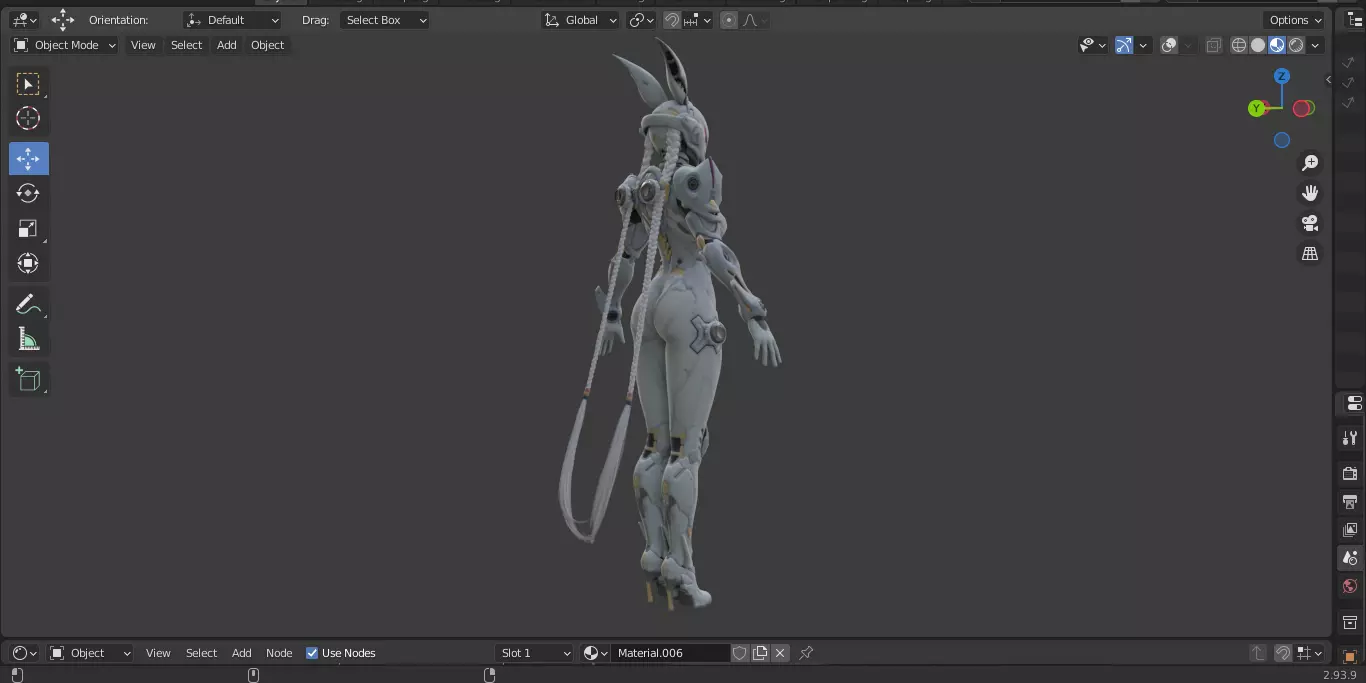
Task: Toggle the Use Nodes checkbox
Action: [x=312, y=653]
